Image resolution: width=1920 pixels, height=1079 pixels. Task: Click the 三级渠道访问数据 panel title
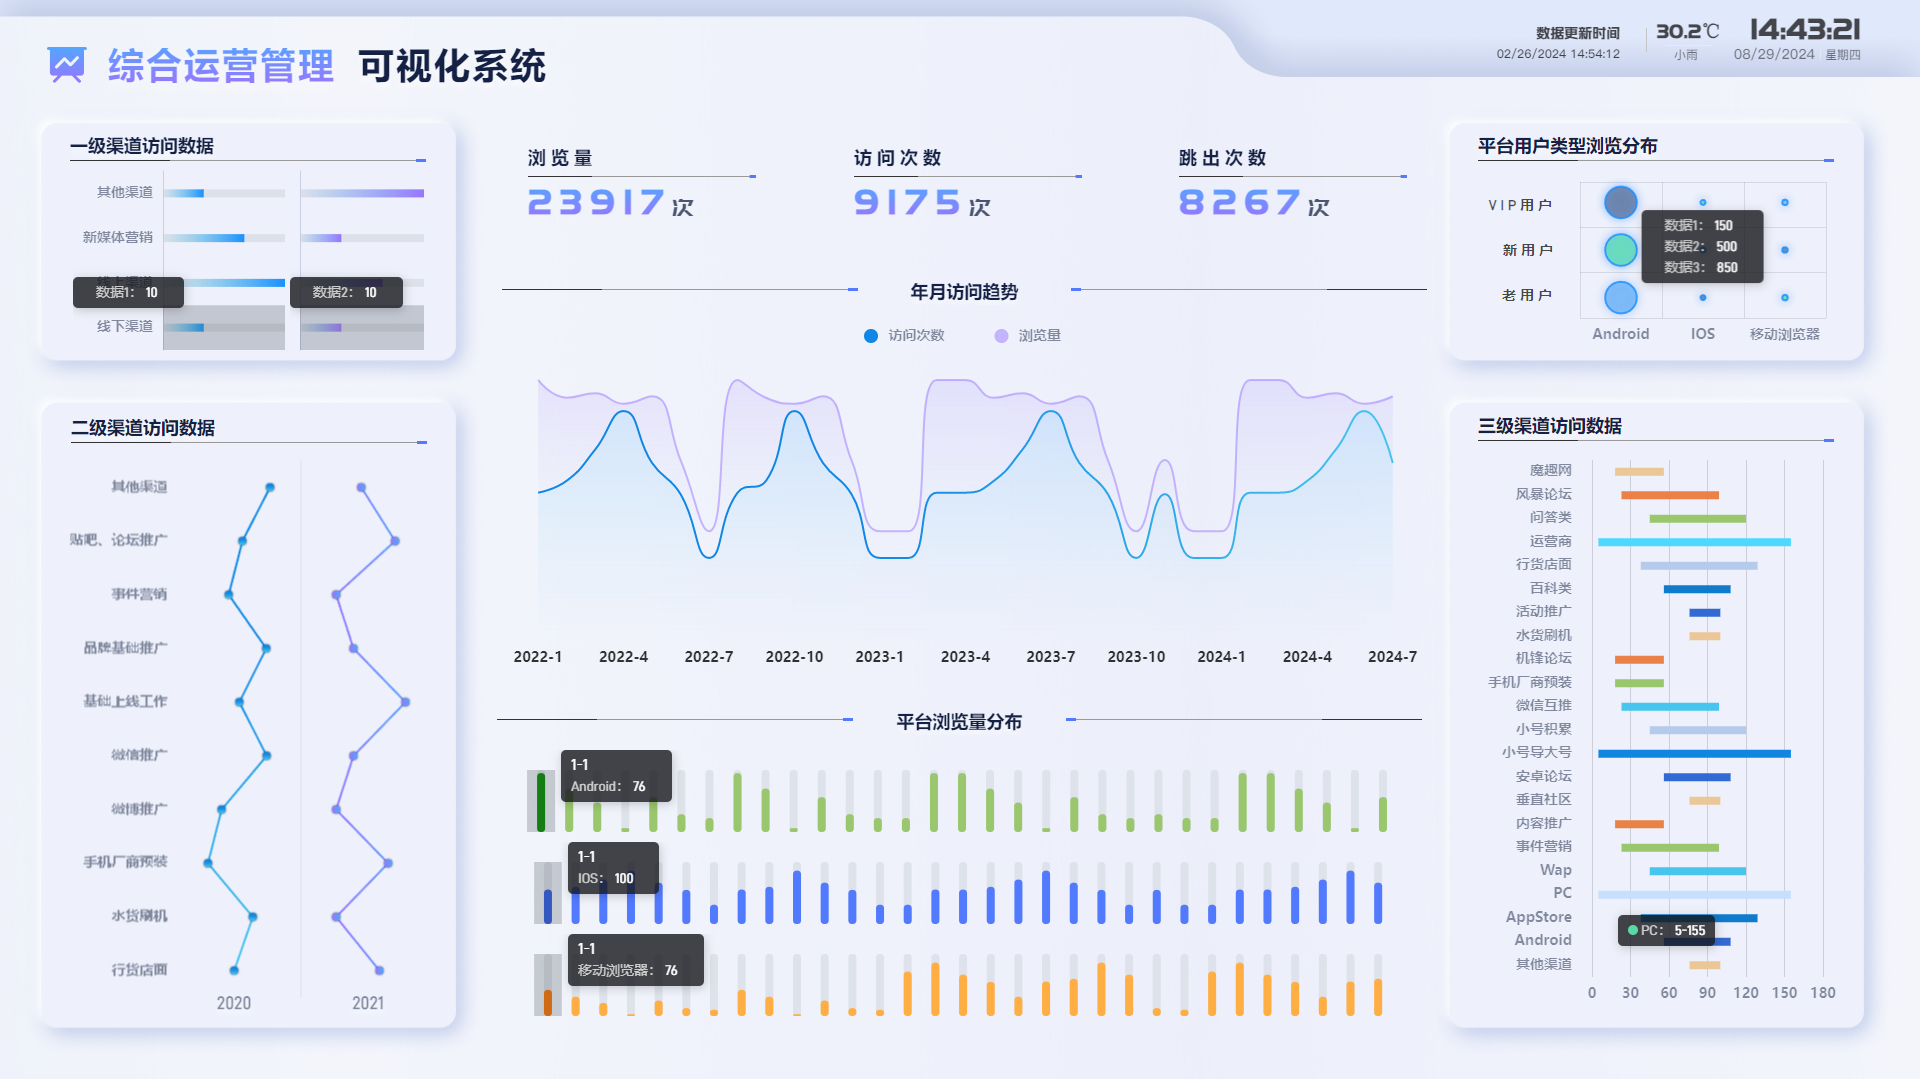(1550, 426)
